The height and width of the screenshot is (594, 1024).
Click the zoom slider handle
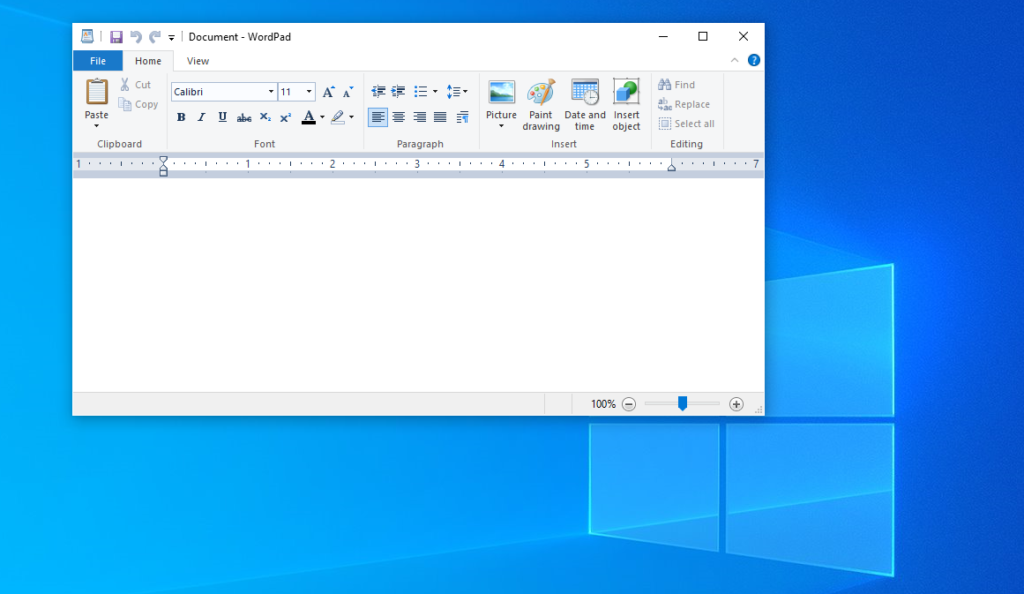[682, 404]
